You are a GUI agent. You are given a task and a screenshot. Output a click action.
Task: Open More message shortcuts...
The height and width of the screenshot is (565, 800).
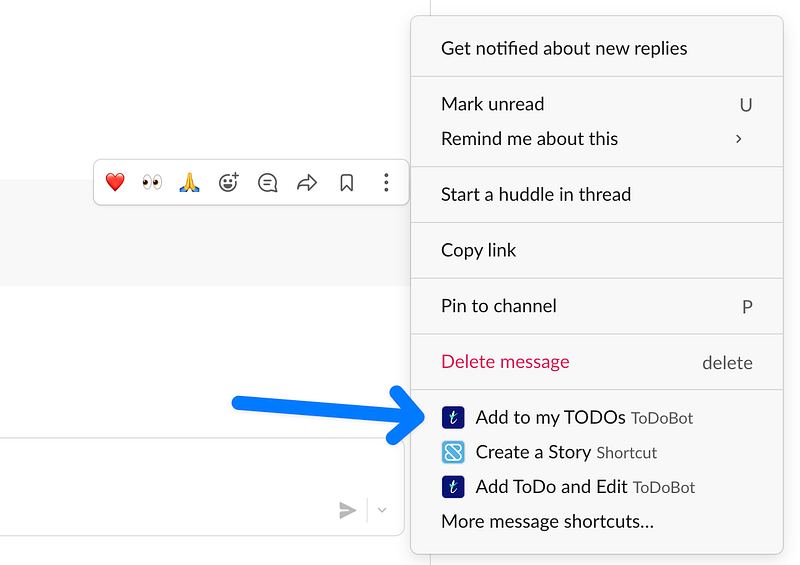(596, 522)
